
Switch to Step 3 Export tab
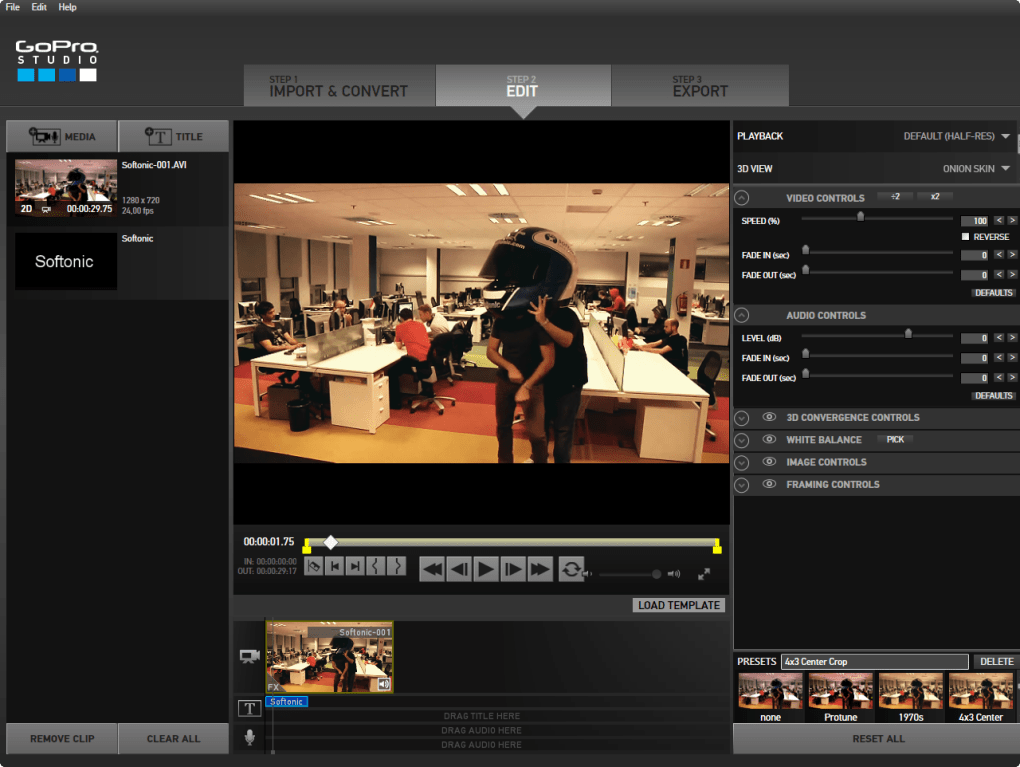pos(700,85)
